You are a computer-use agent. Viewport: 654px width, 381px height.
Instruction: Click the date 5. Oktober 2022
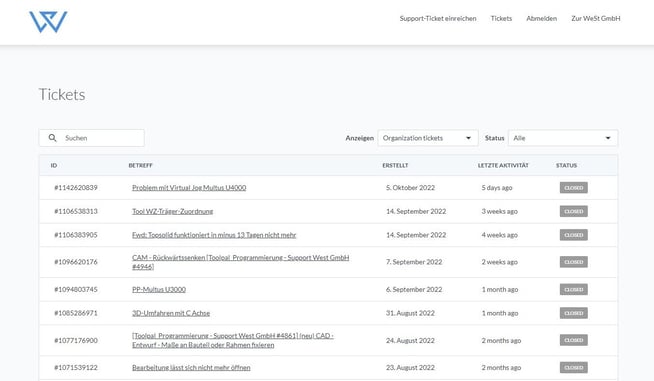click(410, 188)
